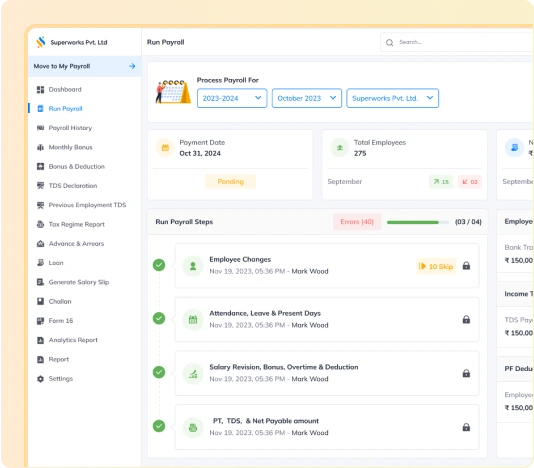Click the Settings gear icon
Viewport: 534px width, 468px height.
(x=41, y=379)
